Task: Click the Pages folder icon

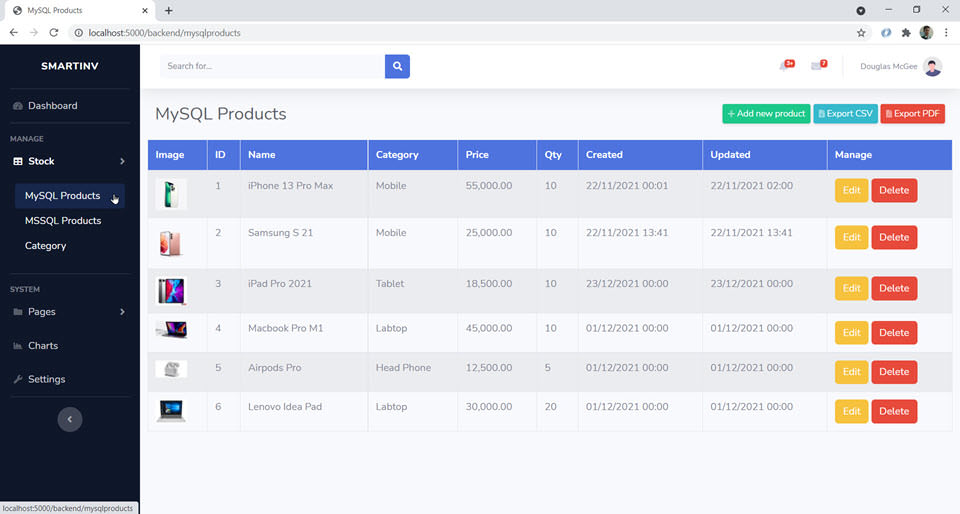Action: pos(18,312)
